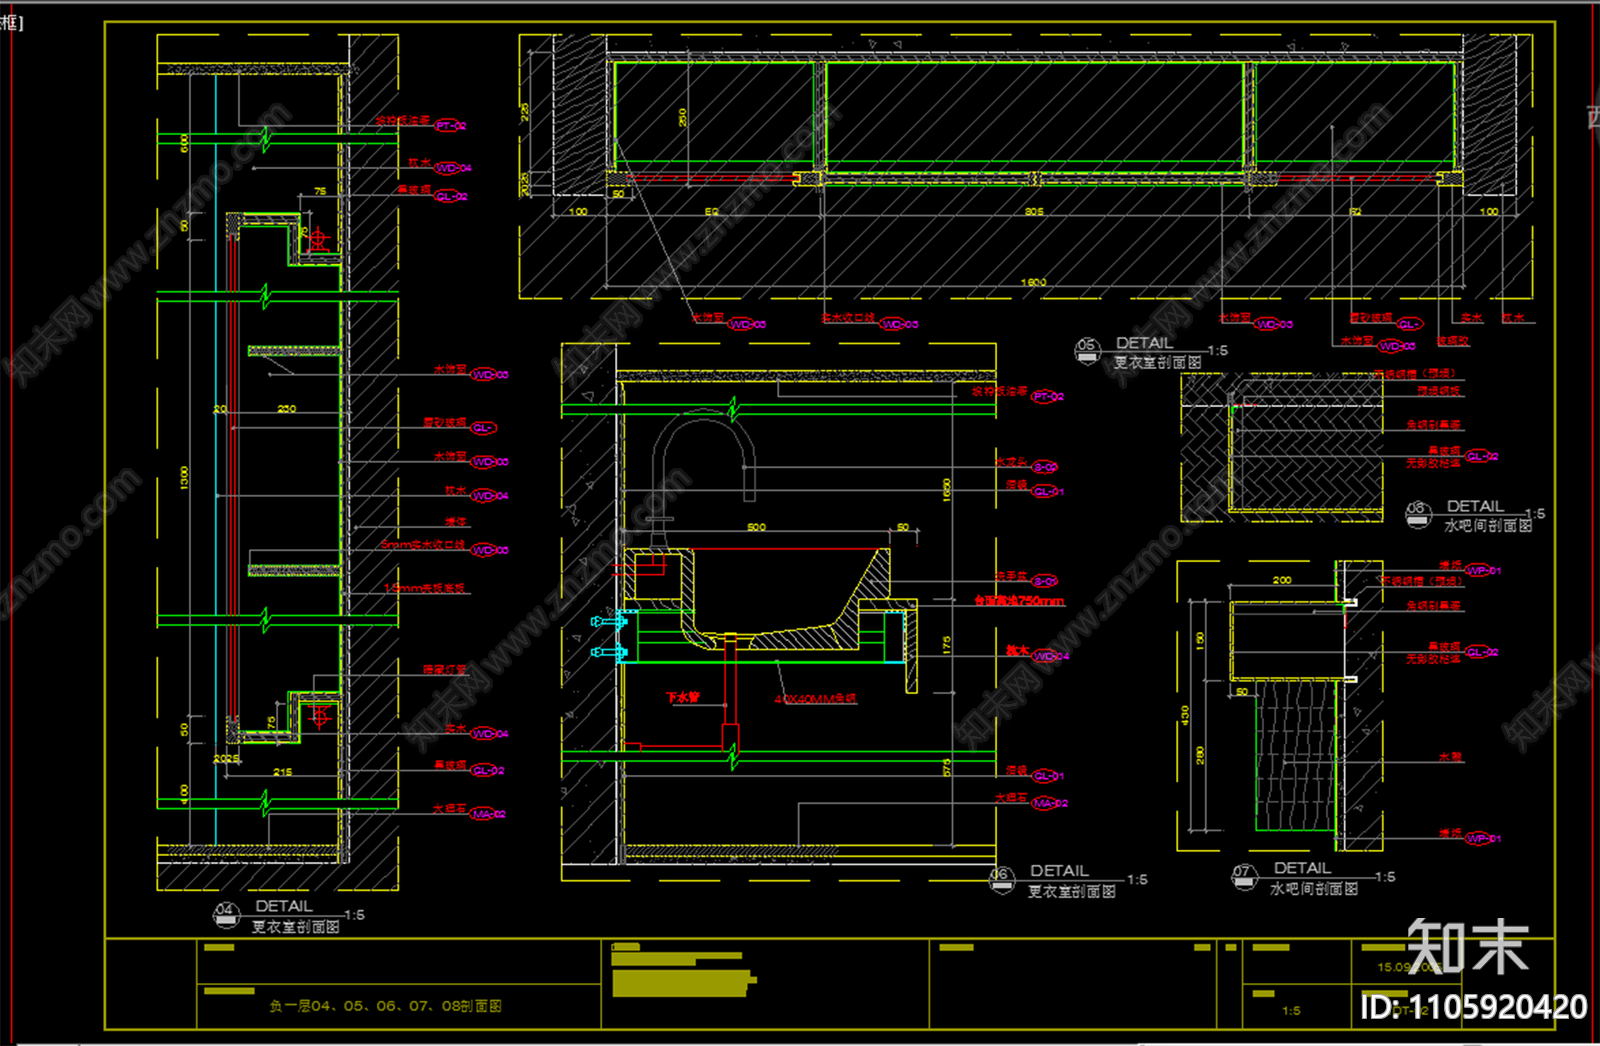1600x1046 pixels.
Task: Select title '水吧间剖面图' under detail 07
Action: pos(1313,888)
